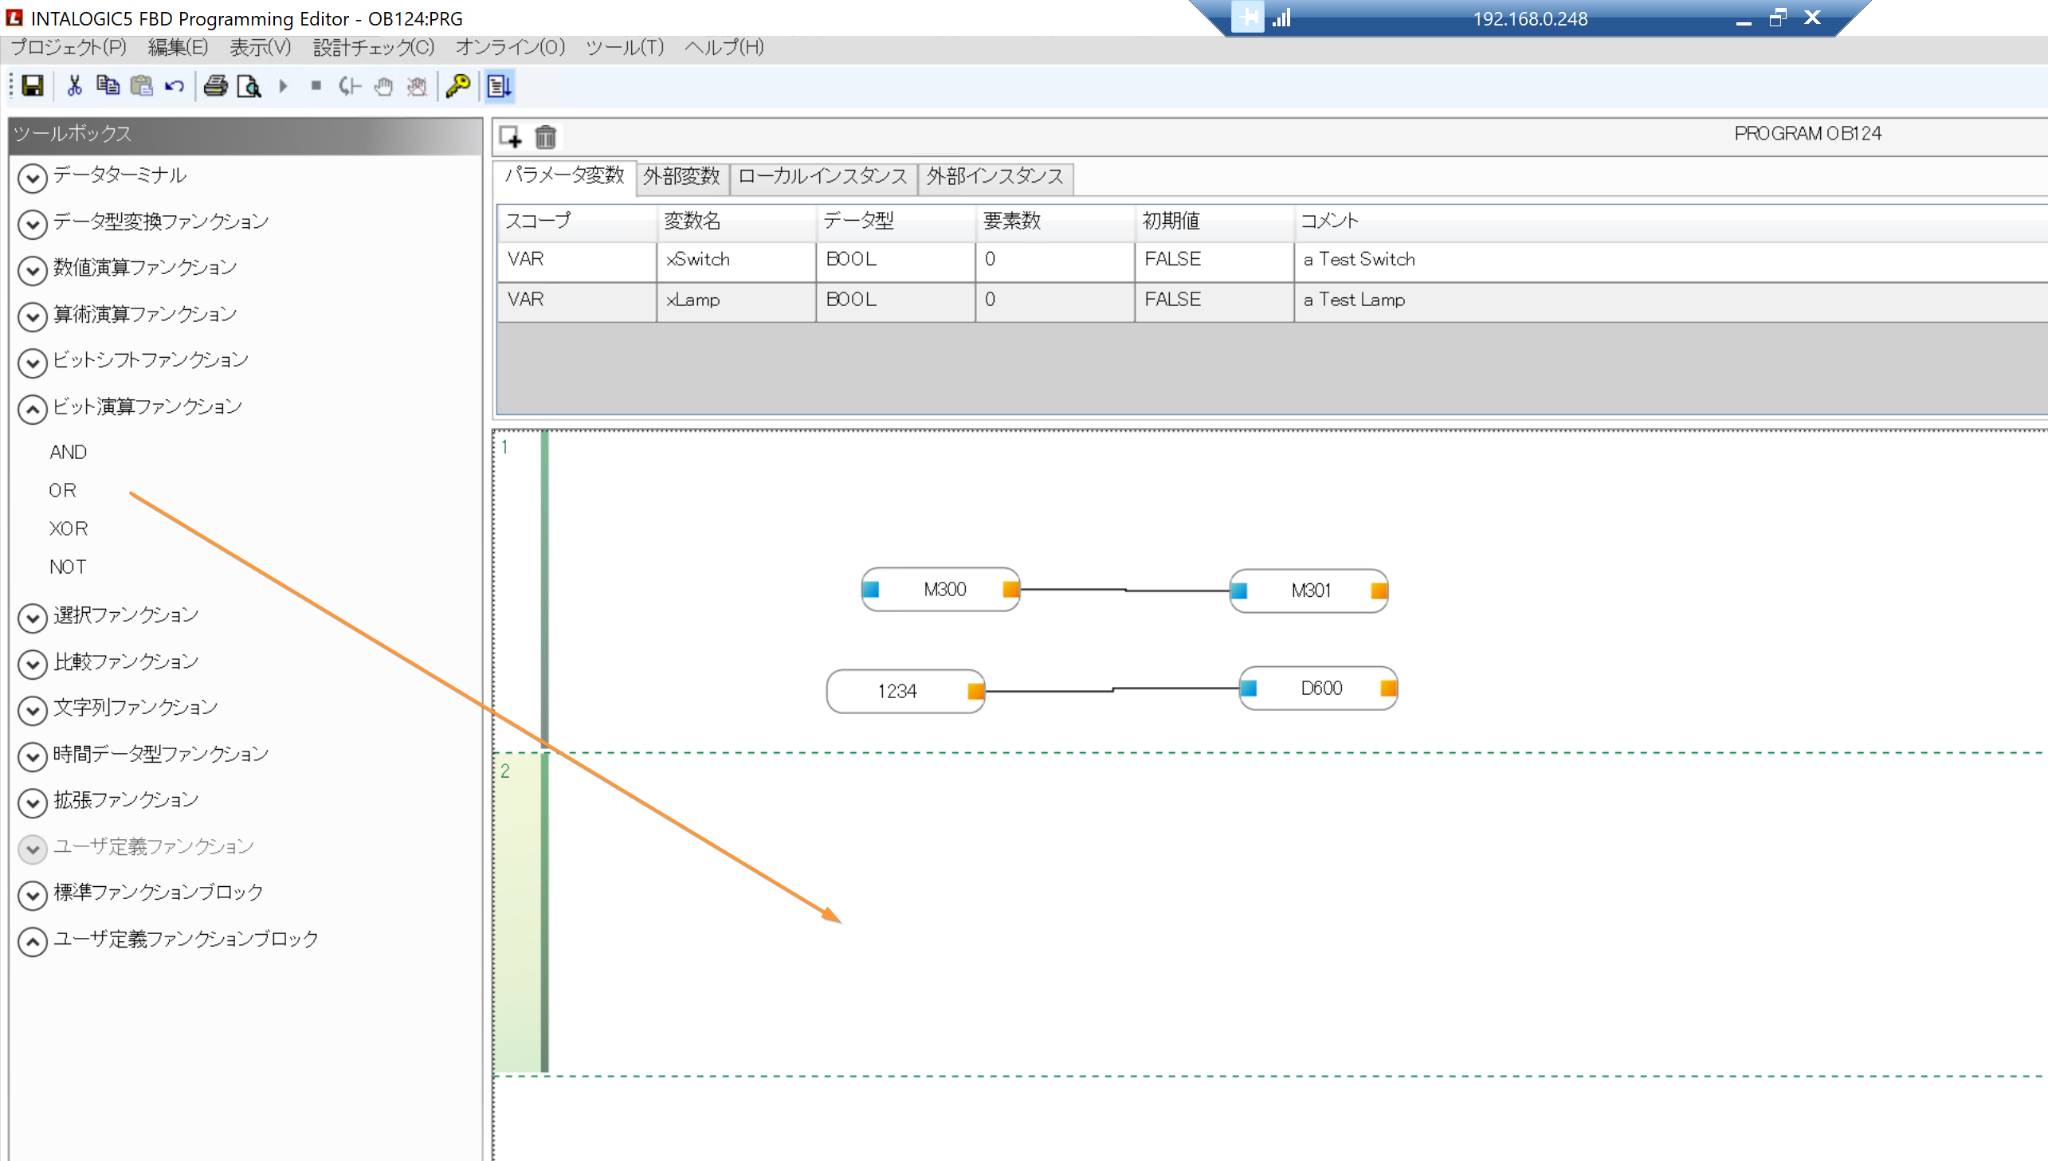Switch to 外部変数 tab
2048x1161 pixels.
coord(681,177)
